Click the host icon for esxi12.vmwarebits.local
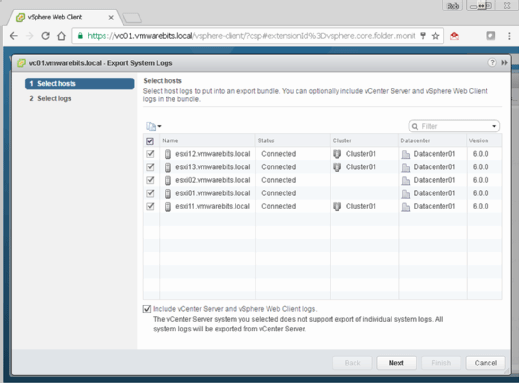Screen dimensions: 519x383 click(x=168, y=154)
